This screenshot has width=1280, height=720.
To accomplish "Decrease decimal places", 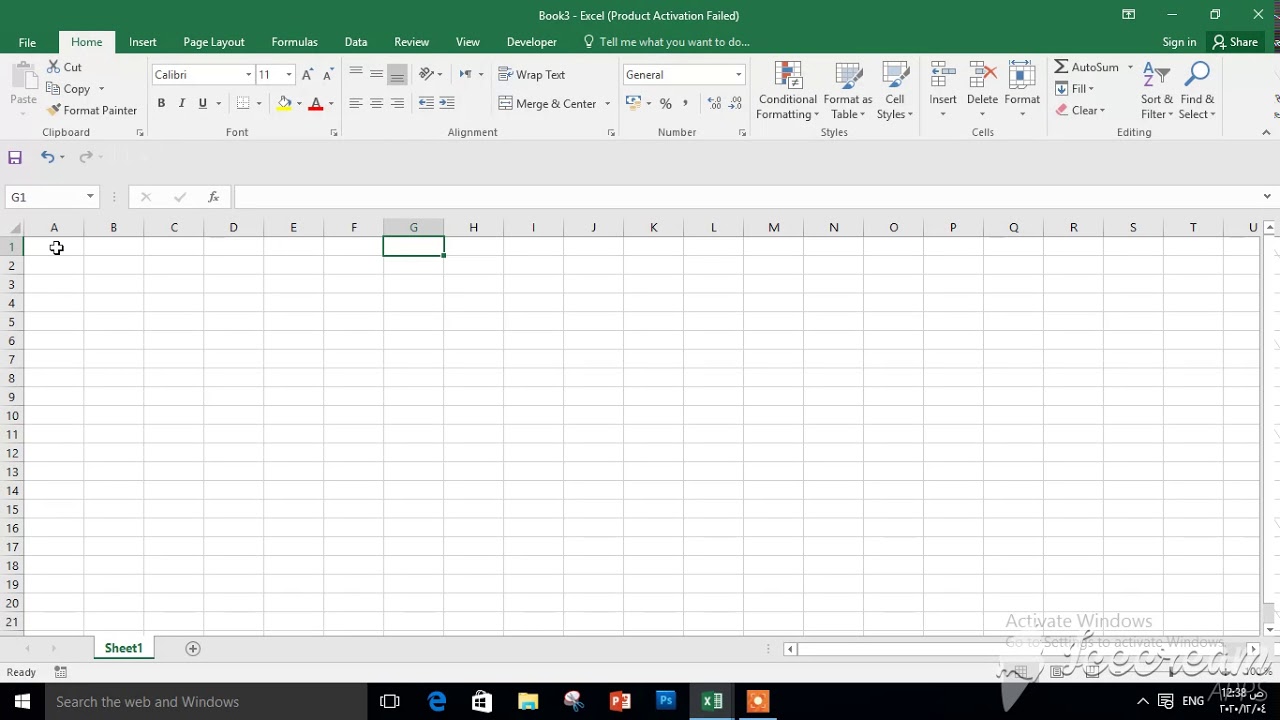I will [x=736, y=103].
